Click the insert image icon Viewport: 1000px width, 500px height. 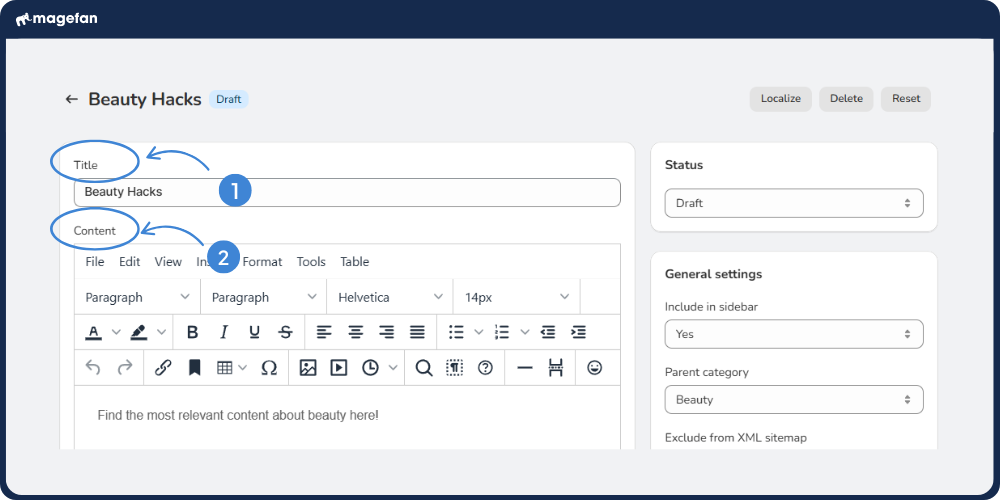pyautogui.click(x=308, y=368)
